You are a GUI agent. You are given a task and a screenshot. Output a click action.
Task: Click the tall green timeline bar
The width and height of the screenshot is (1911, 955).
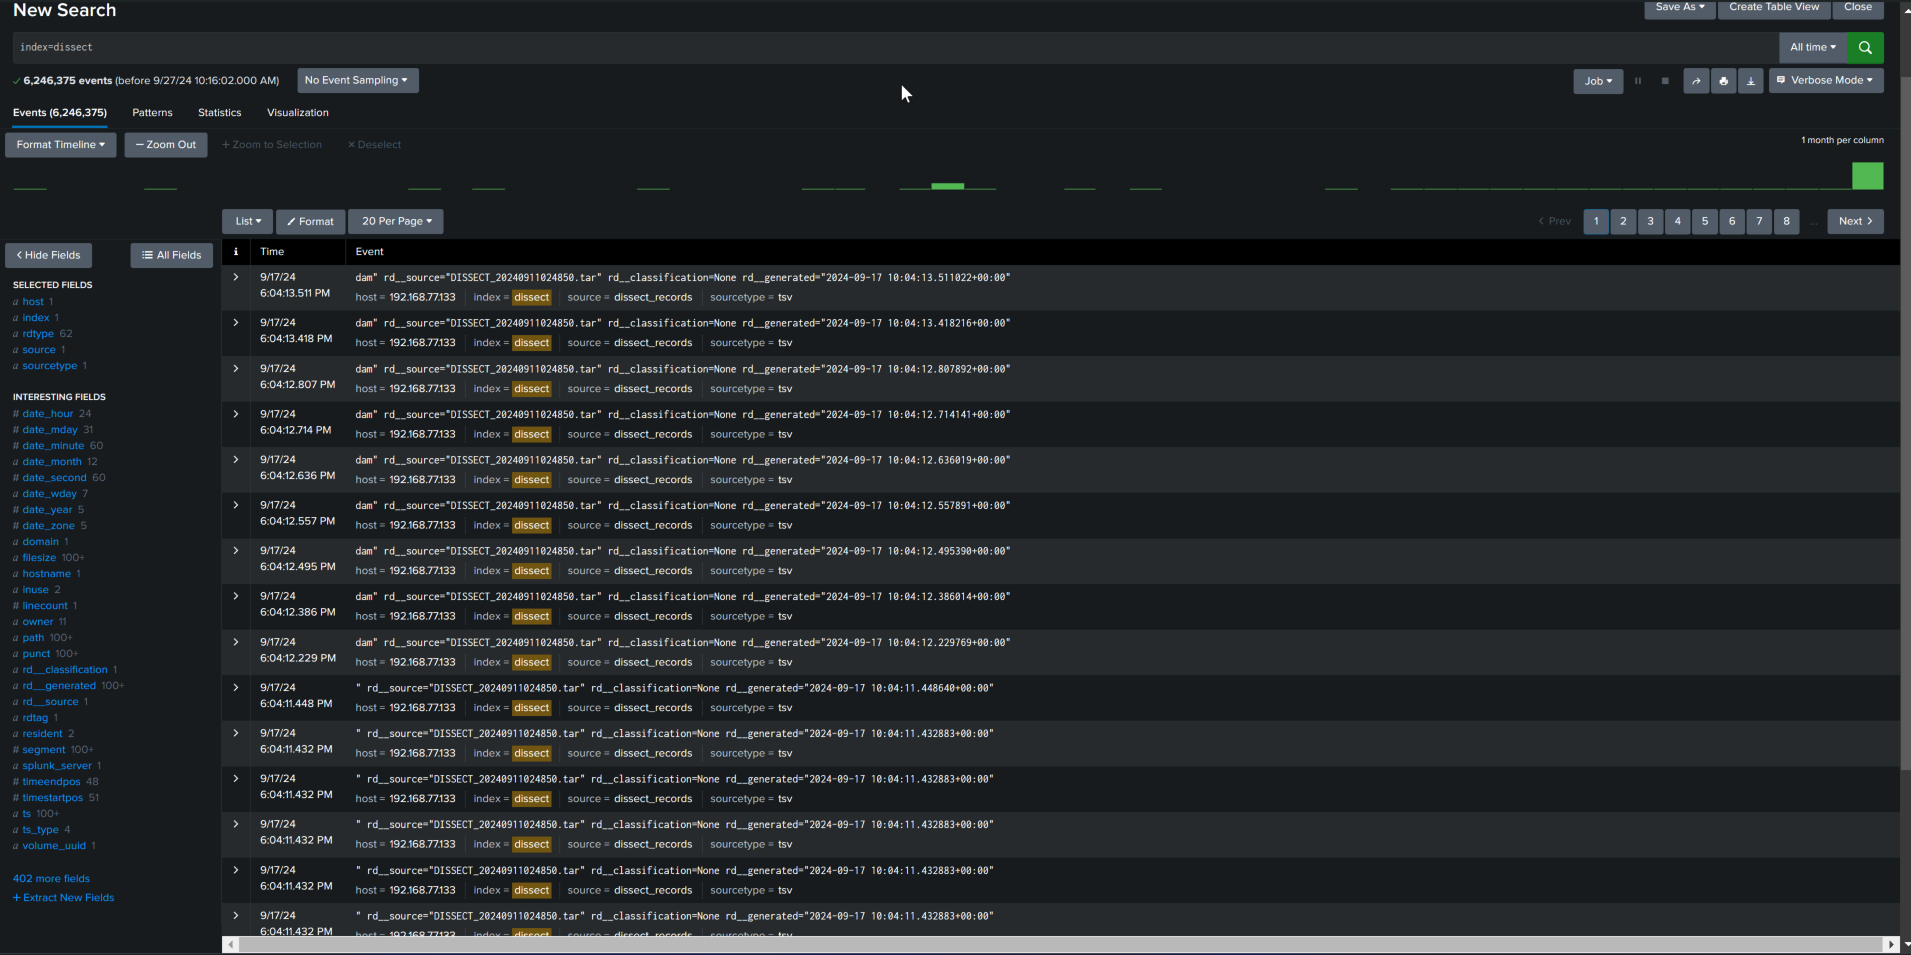[x=1867, y=176]
